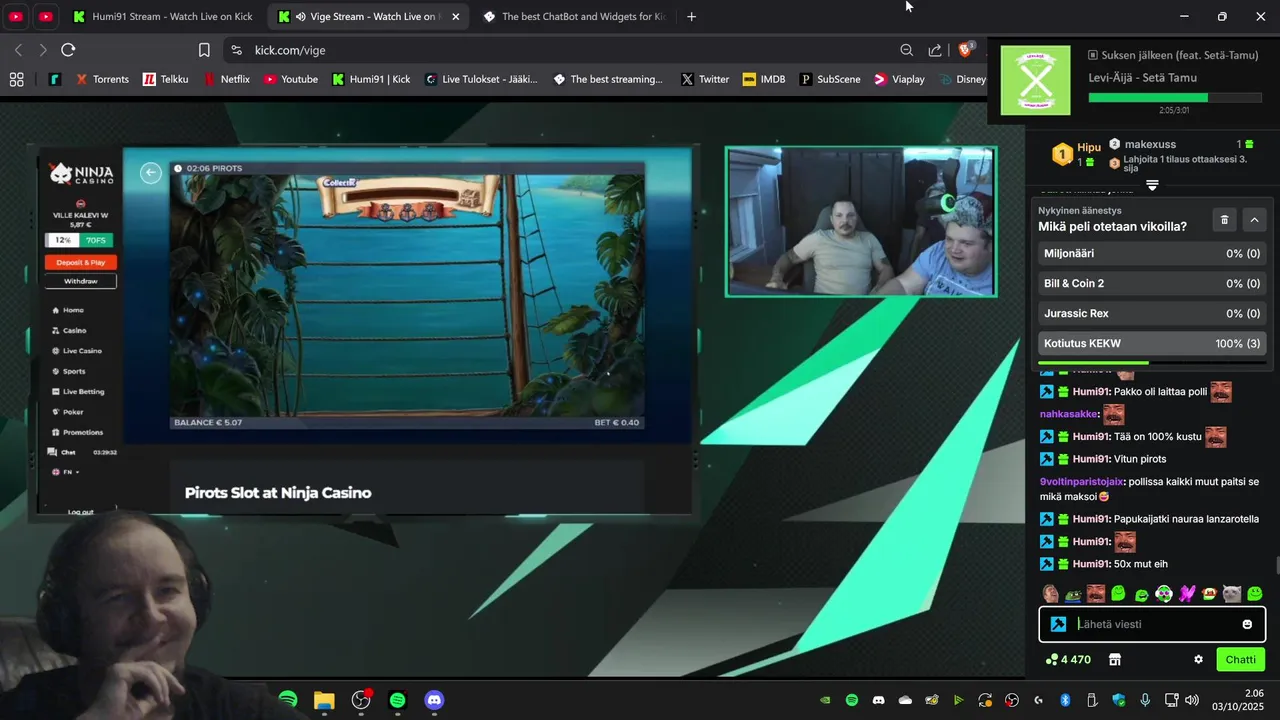Open second pinned YouTube tab
This screenshot has height=720, width=1280.
coord(46,16)
